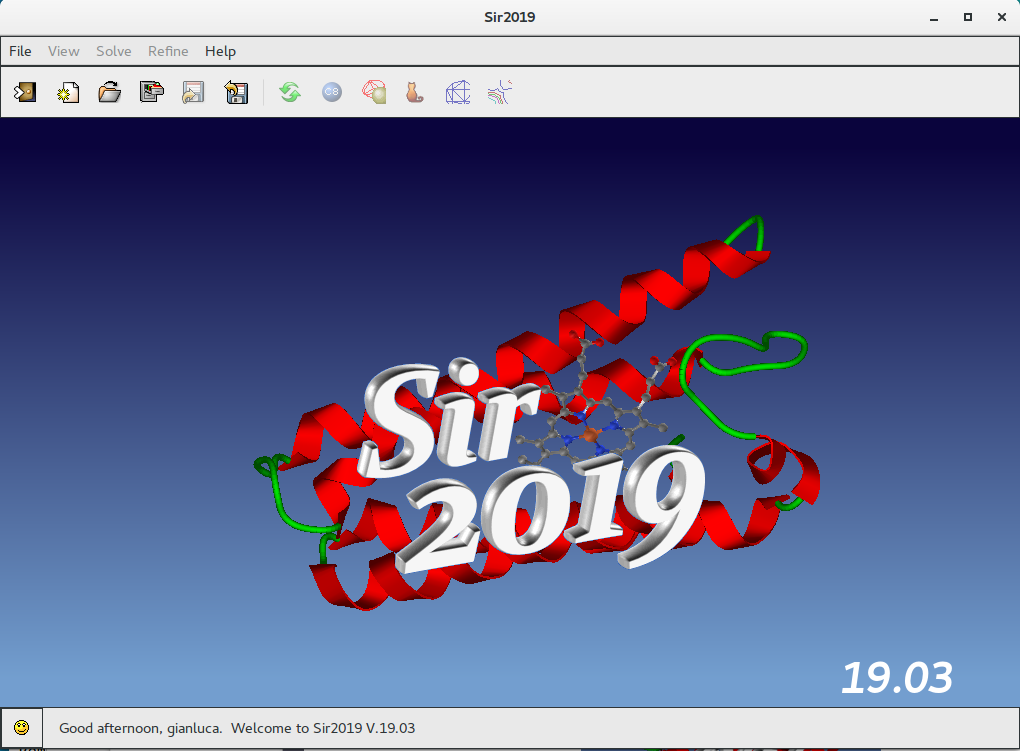Click the floppy disk with yellow arrow icon
The height and width of the screenshot is (751, 1020).
click(x=235, y=92)
